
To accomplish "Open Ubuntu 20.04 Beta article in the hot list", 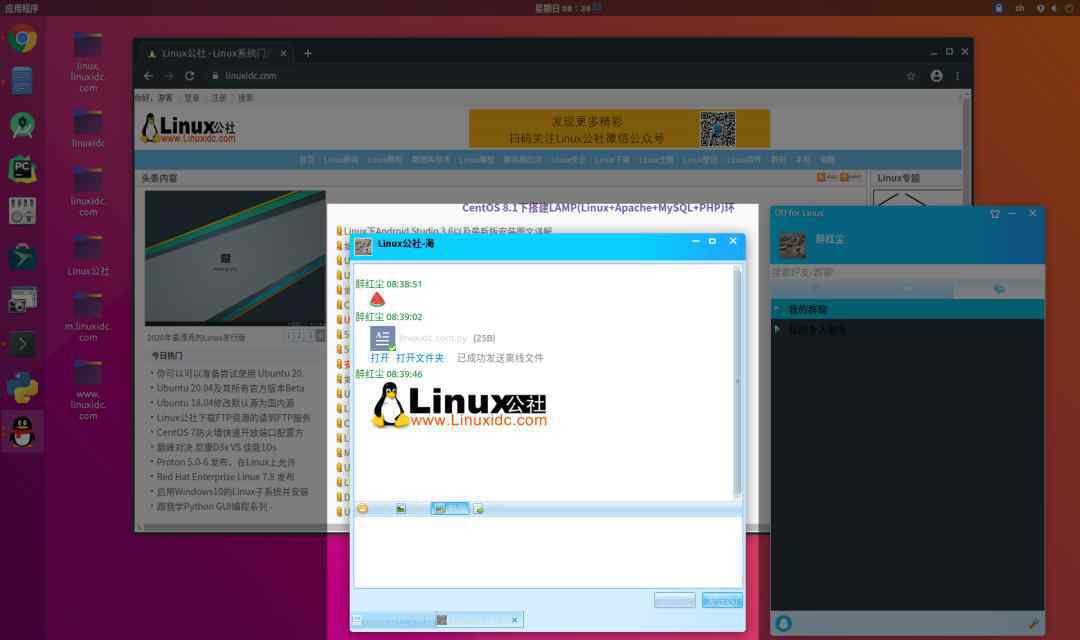I will 230,388.
